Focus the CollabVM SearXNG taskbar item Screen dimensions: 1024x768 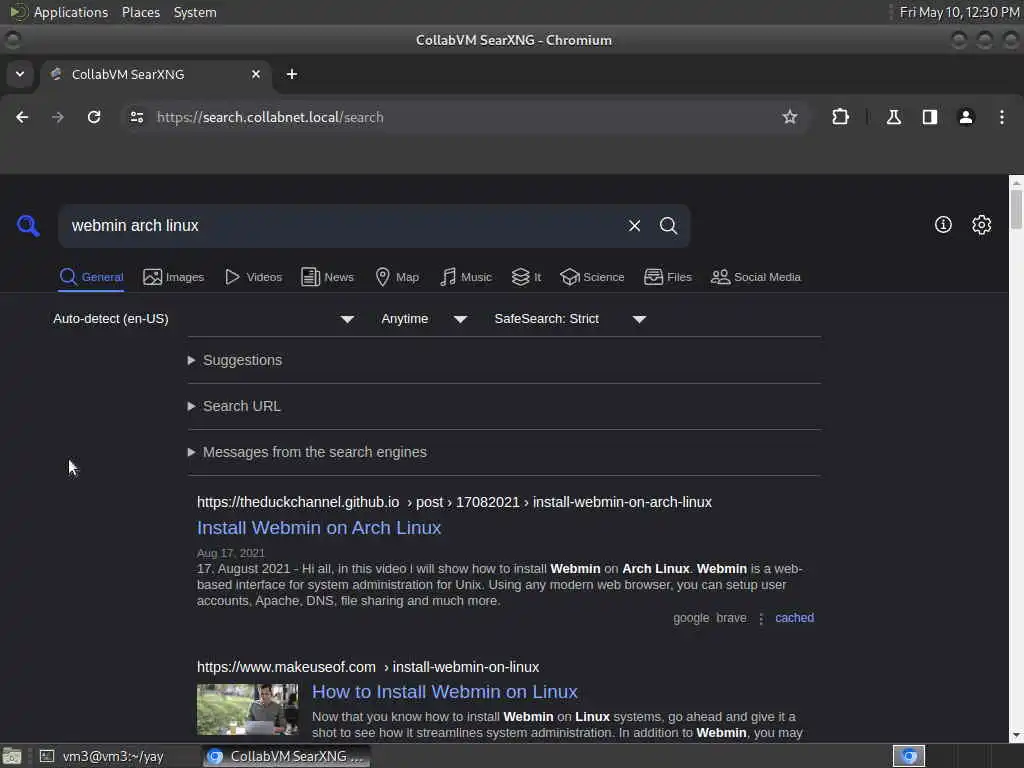[x=285, y=756]
